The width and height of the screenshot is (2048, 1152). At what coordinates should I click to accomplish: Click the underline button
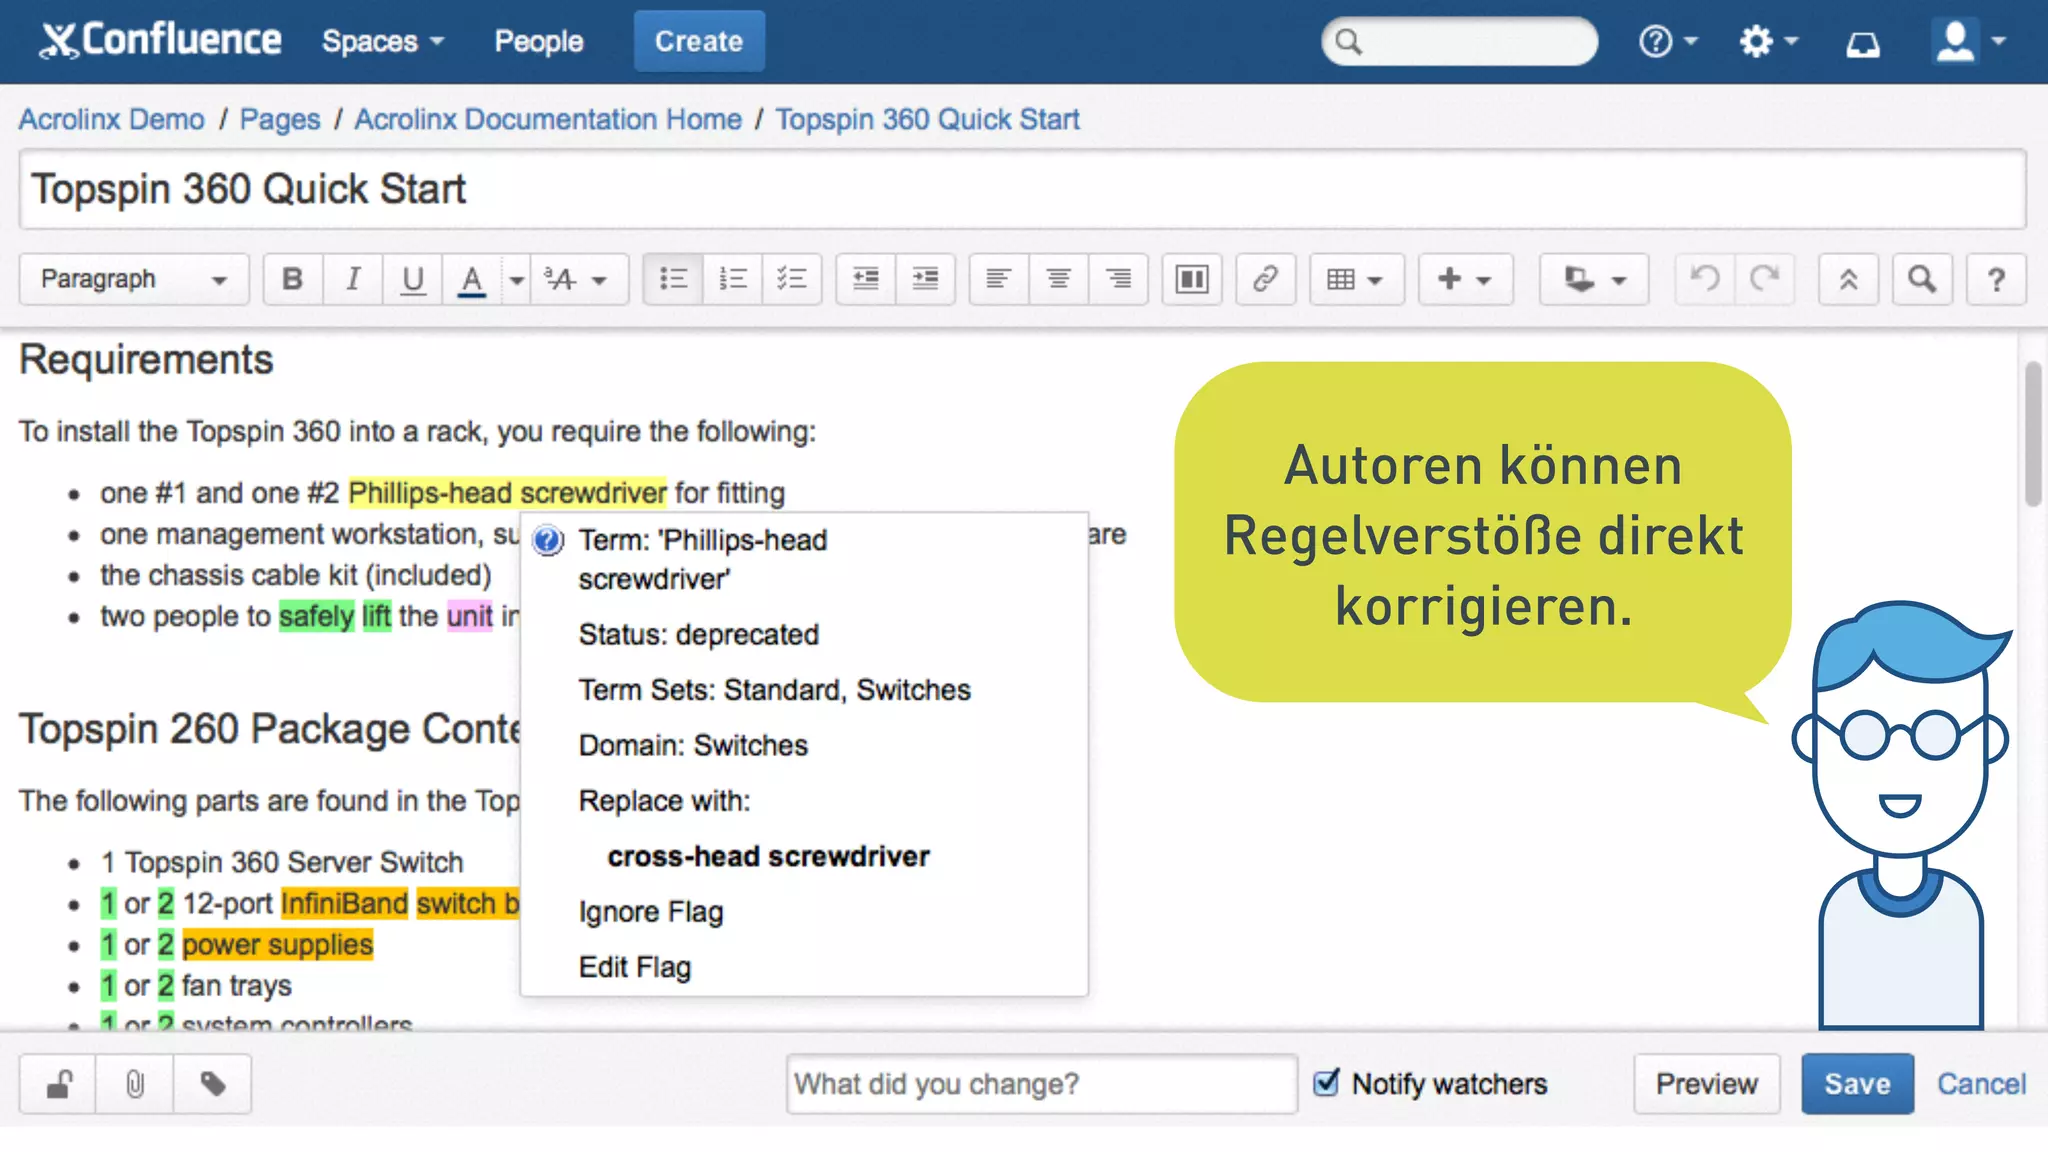[x=412, y=279]
